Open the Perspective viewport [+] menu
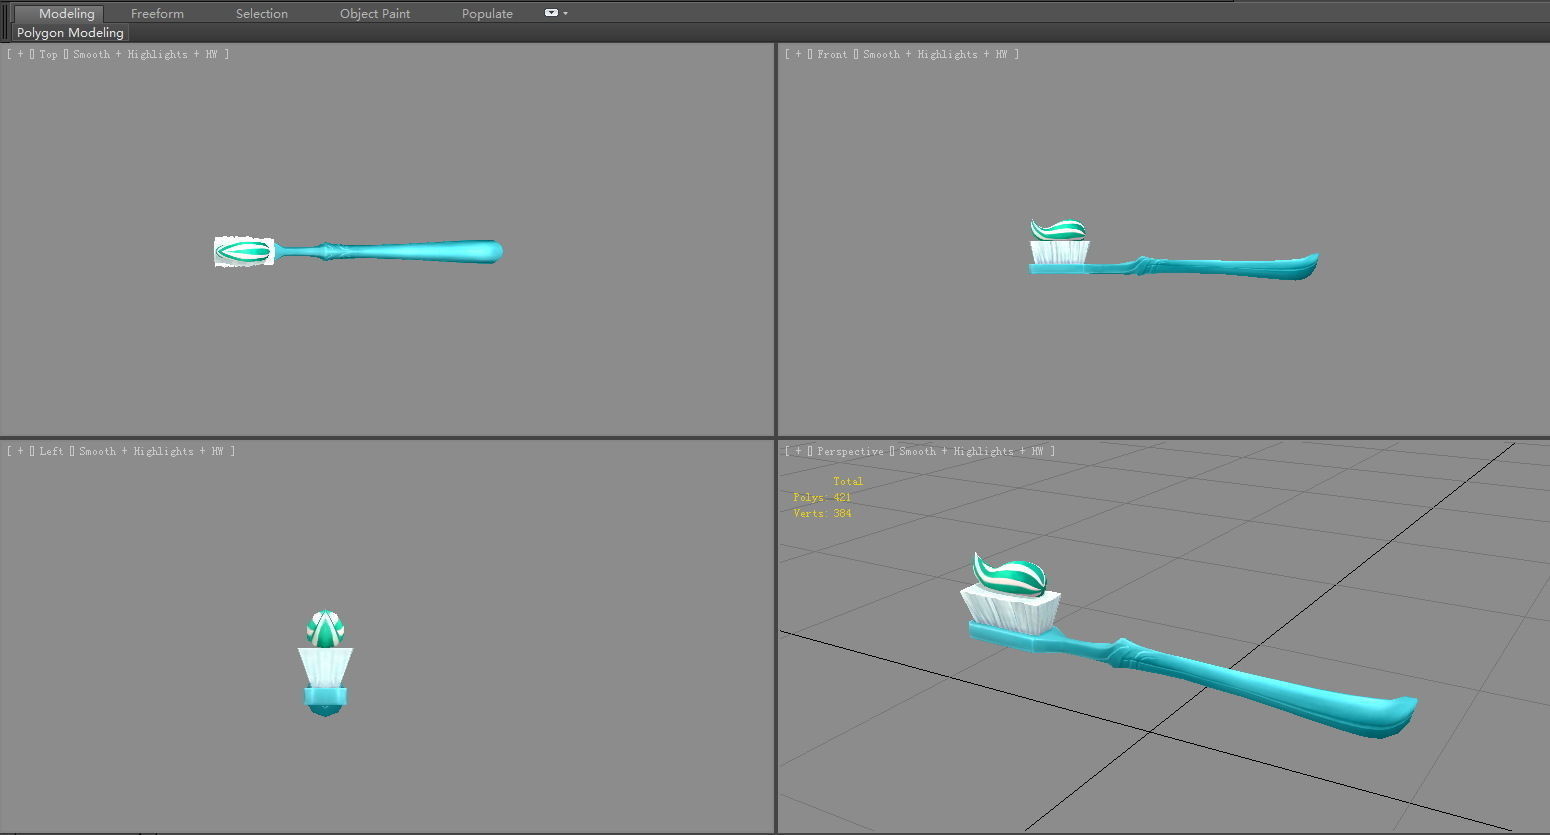This screenshot has height=835, width=1550. click(798, 452)
